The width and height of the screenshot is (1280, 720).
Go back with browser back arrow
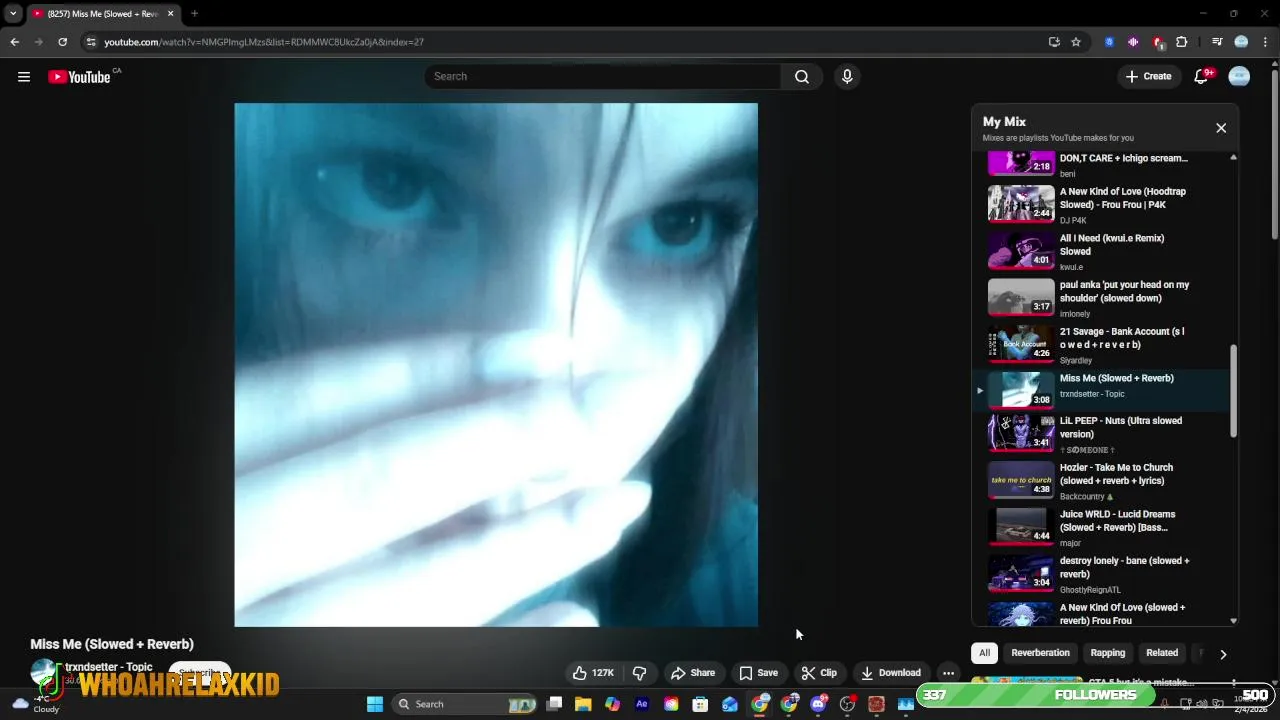pyautogui.click(x=14, y=42)
